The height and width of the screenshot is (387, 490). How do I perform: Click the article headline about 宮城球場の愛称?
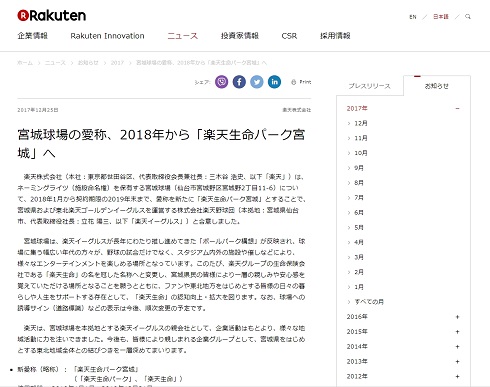tap(161, 144)
